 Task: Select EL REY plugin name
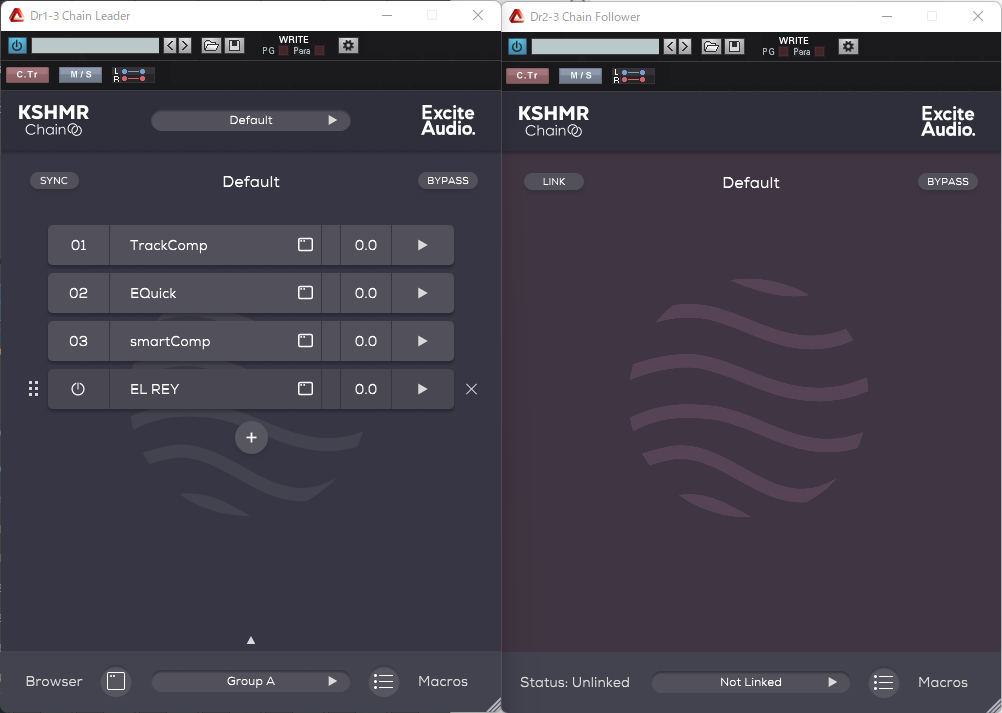click(x=155, y=389)
